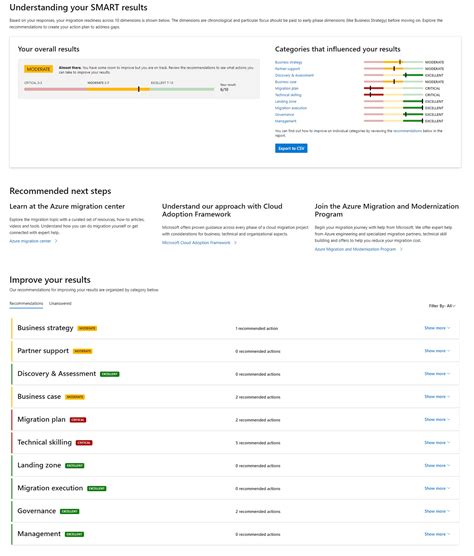Viewport: 474px width, 556px height.
Task: Open the Landing zone category link
Action: click(285, 102)
